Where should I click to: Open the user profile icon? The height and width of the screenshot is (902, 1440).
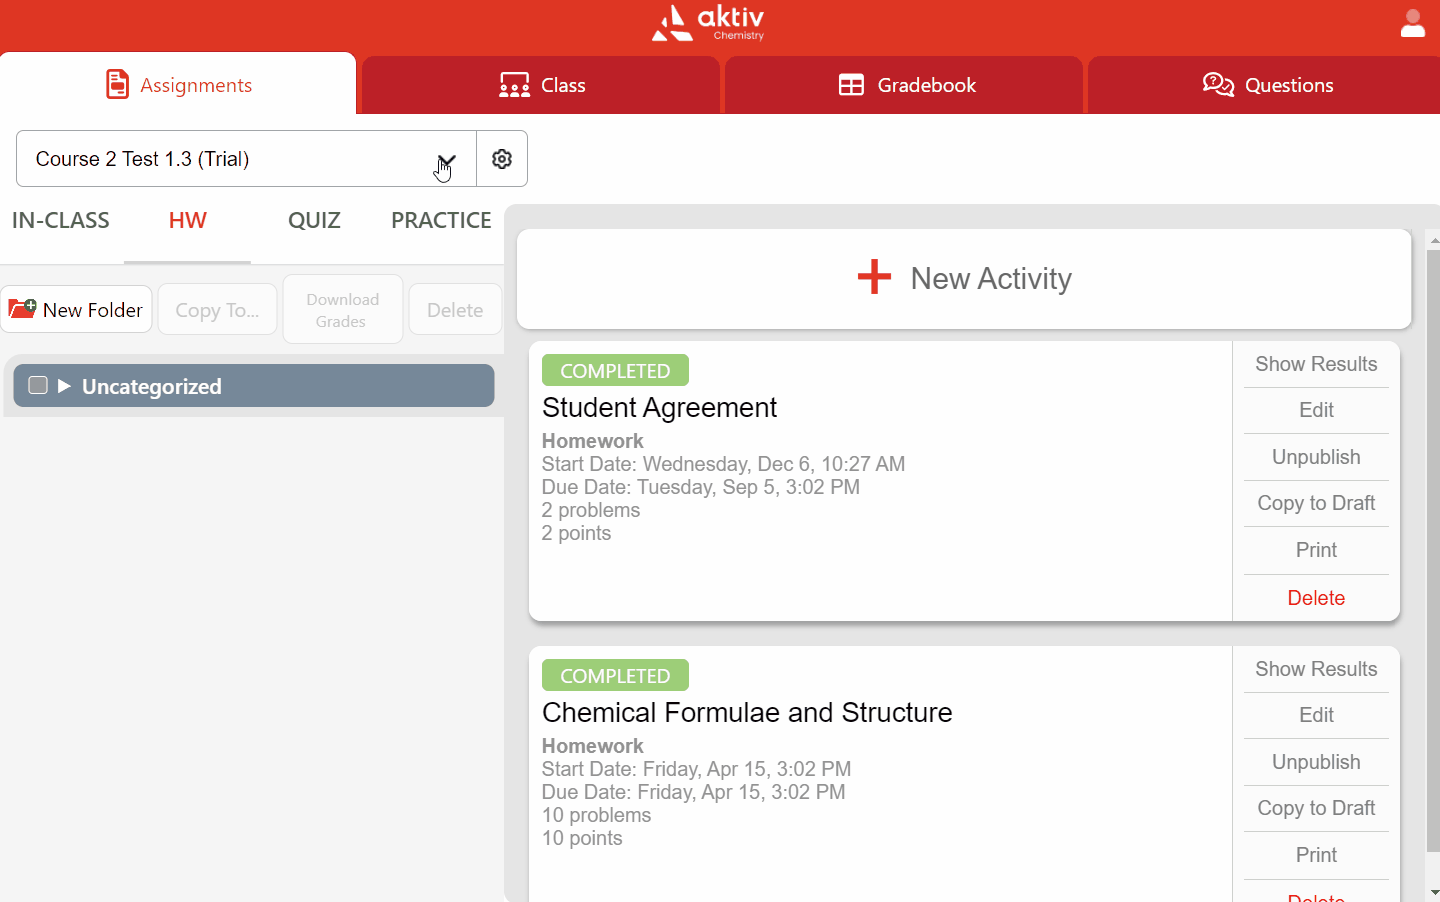pyautogui.click(x=1413, y=22)
